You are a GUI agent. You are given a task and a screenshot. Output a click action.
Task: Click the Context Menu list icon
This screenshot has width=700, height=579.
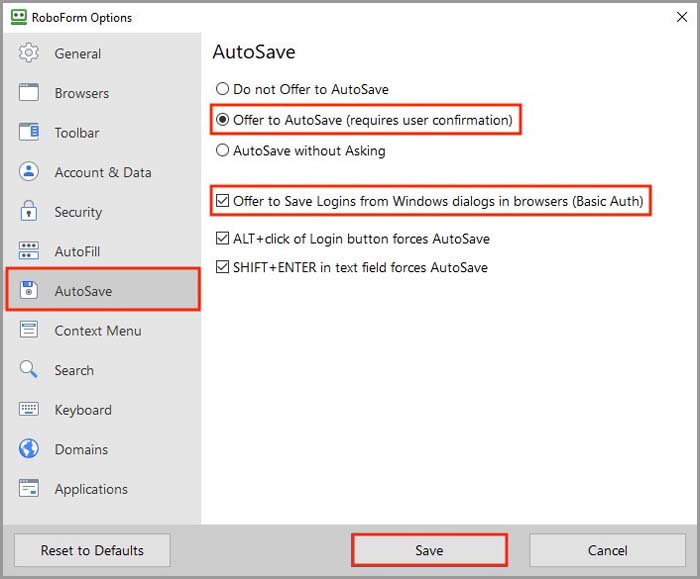(29, 330)
